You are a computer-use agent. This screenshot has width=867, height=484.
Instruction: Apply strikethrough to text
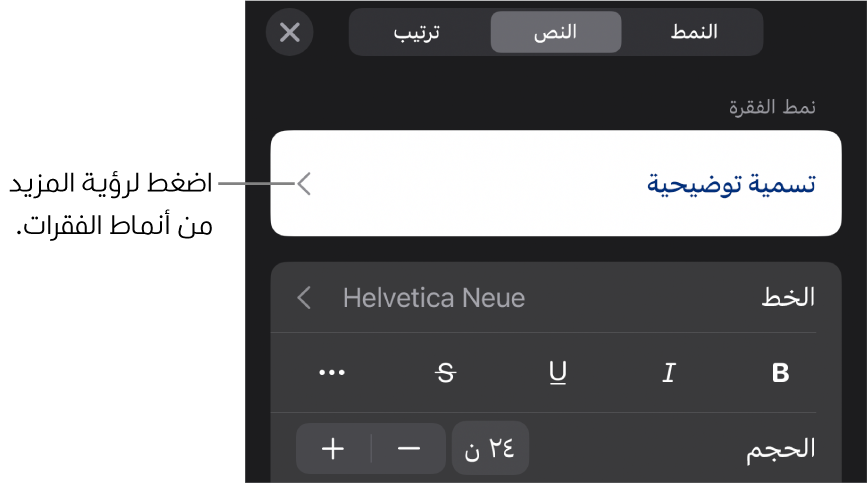click(446, 373)
